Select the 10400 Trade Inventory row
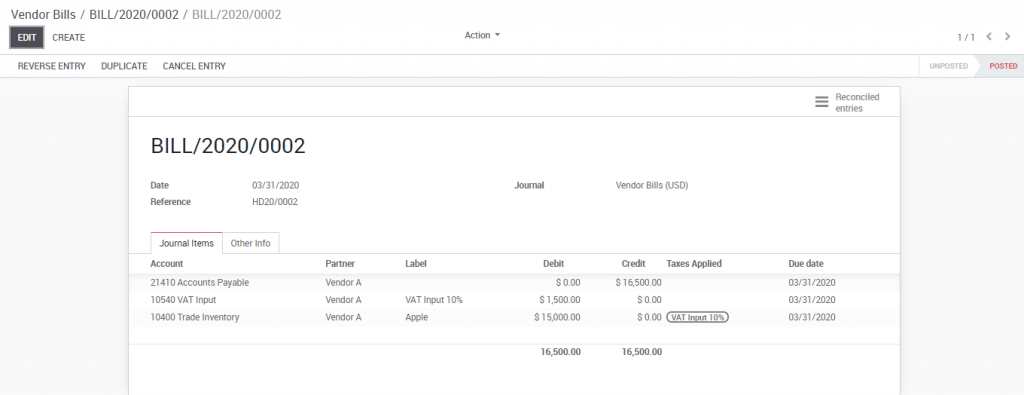This screenshot has height=395, width=1024. pyautogui.click(x=515, y=317)
